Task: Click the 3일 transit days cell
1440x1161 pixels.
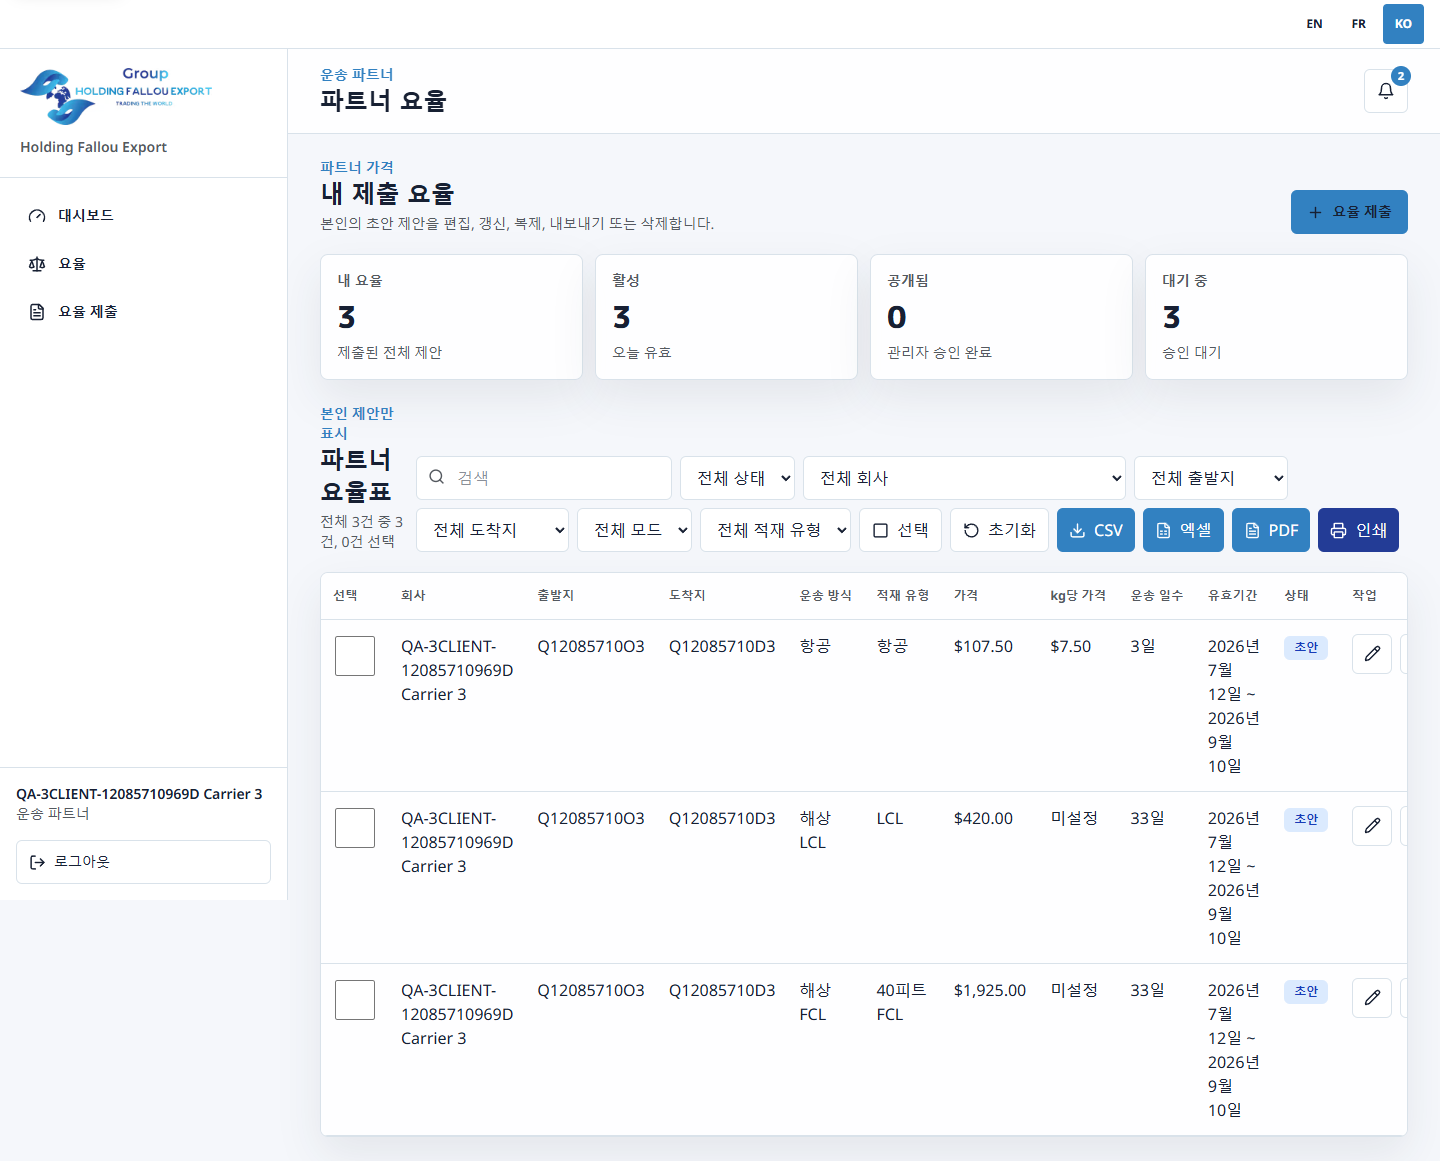Action: [x=1143, y=646]
